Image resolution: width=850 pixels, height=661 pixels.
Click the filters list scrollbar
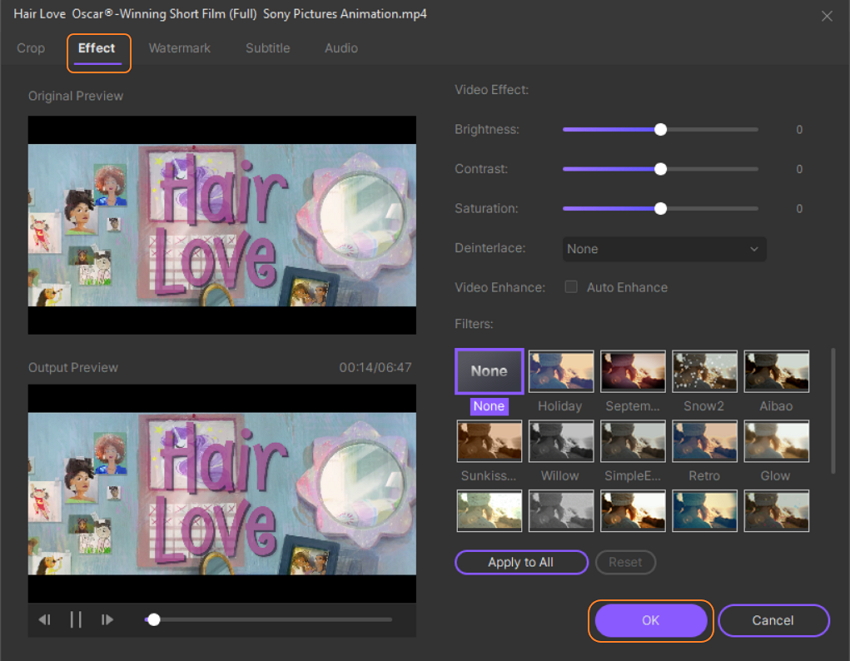pyautogui.click(x=833, y=412)
